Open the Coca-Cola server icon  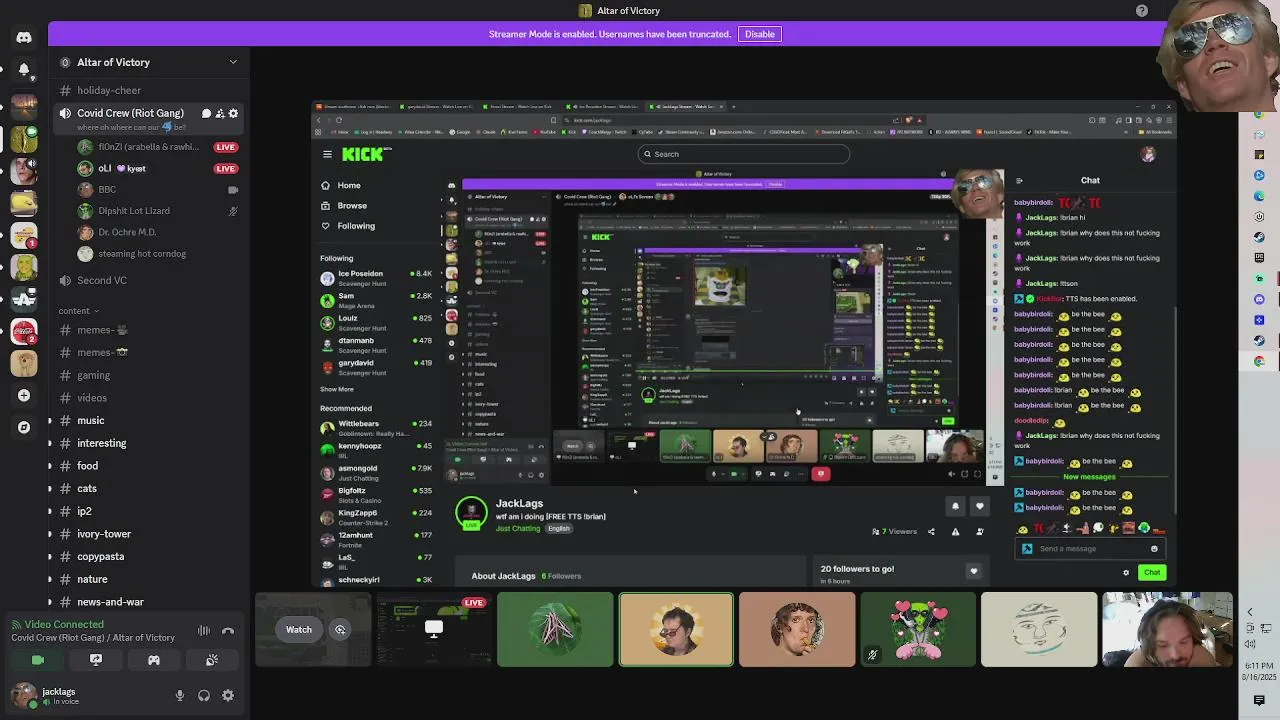tap(24, 331)
